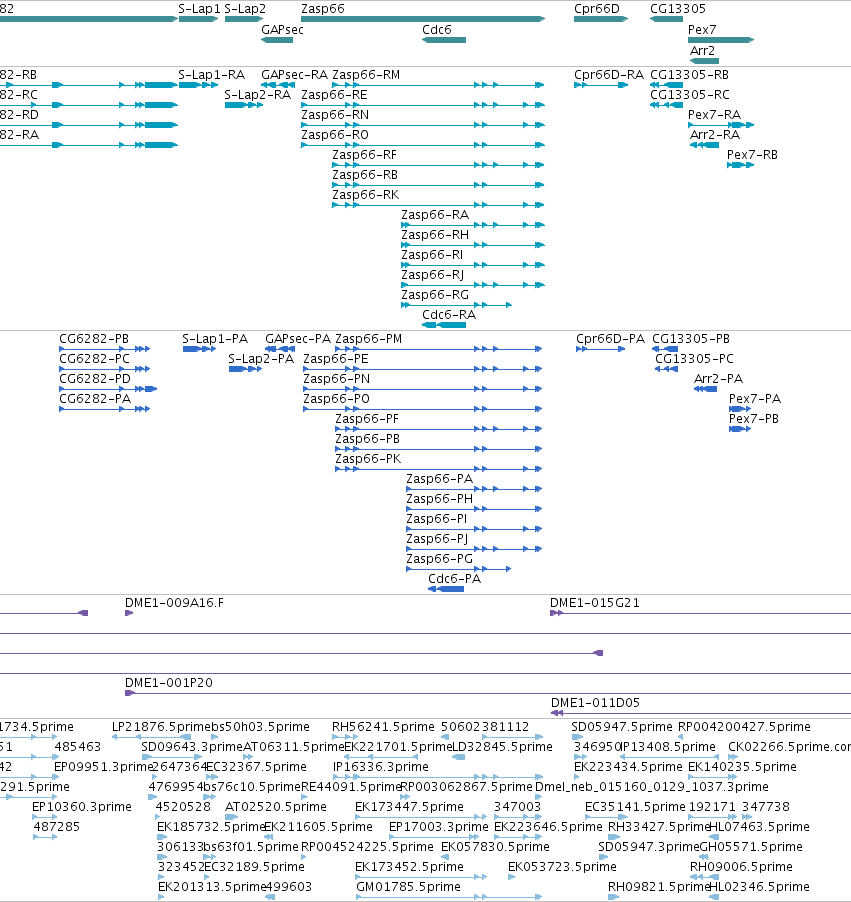
Task: Select EST EK173447.5prime
Action: (421, 817)
